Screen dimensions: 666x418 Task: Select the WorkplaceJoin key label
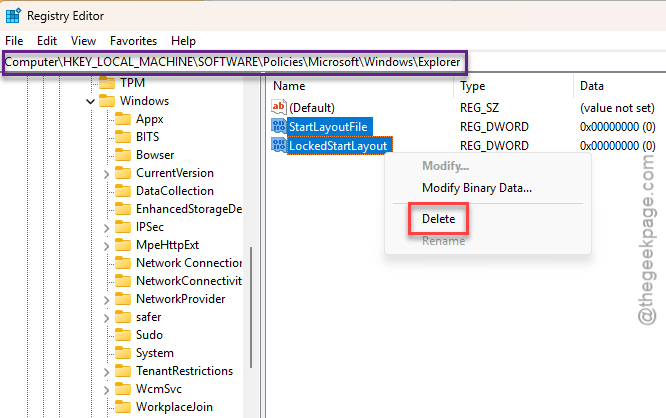point(174,407)
